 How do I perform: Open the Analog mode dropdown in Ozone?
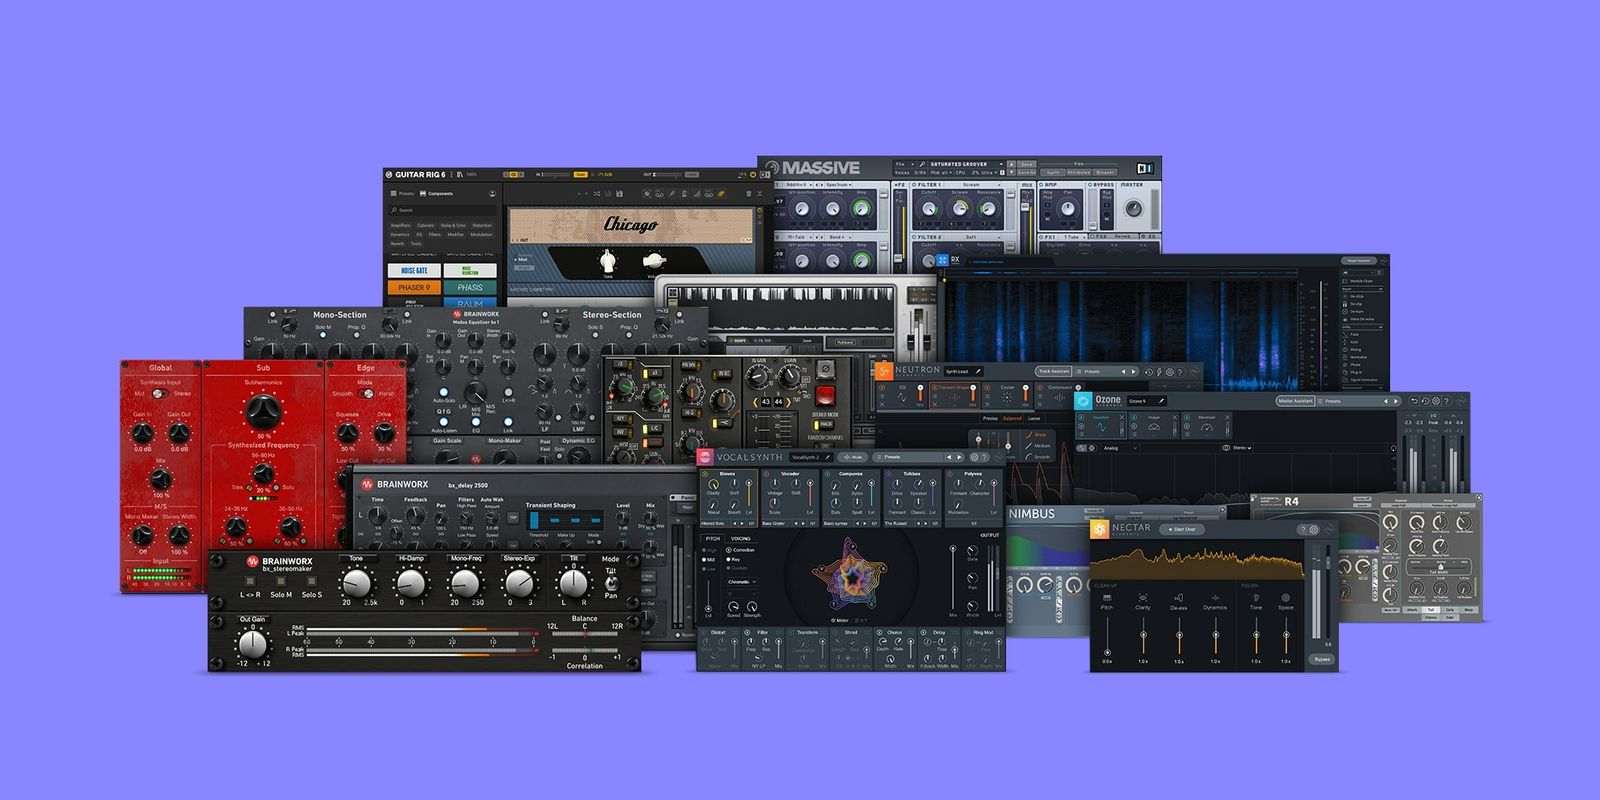tap(1118, 448)
